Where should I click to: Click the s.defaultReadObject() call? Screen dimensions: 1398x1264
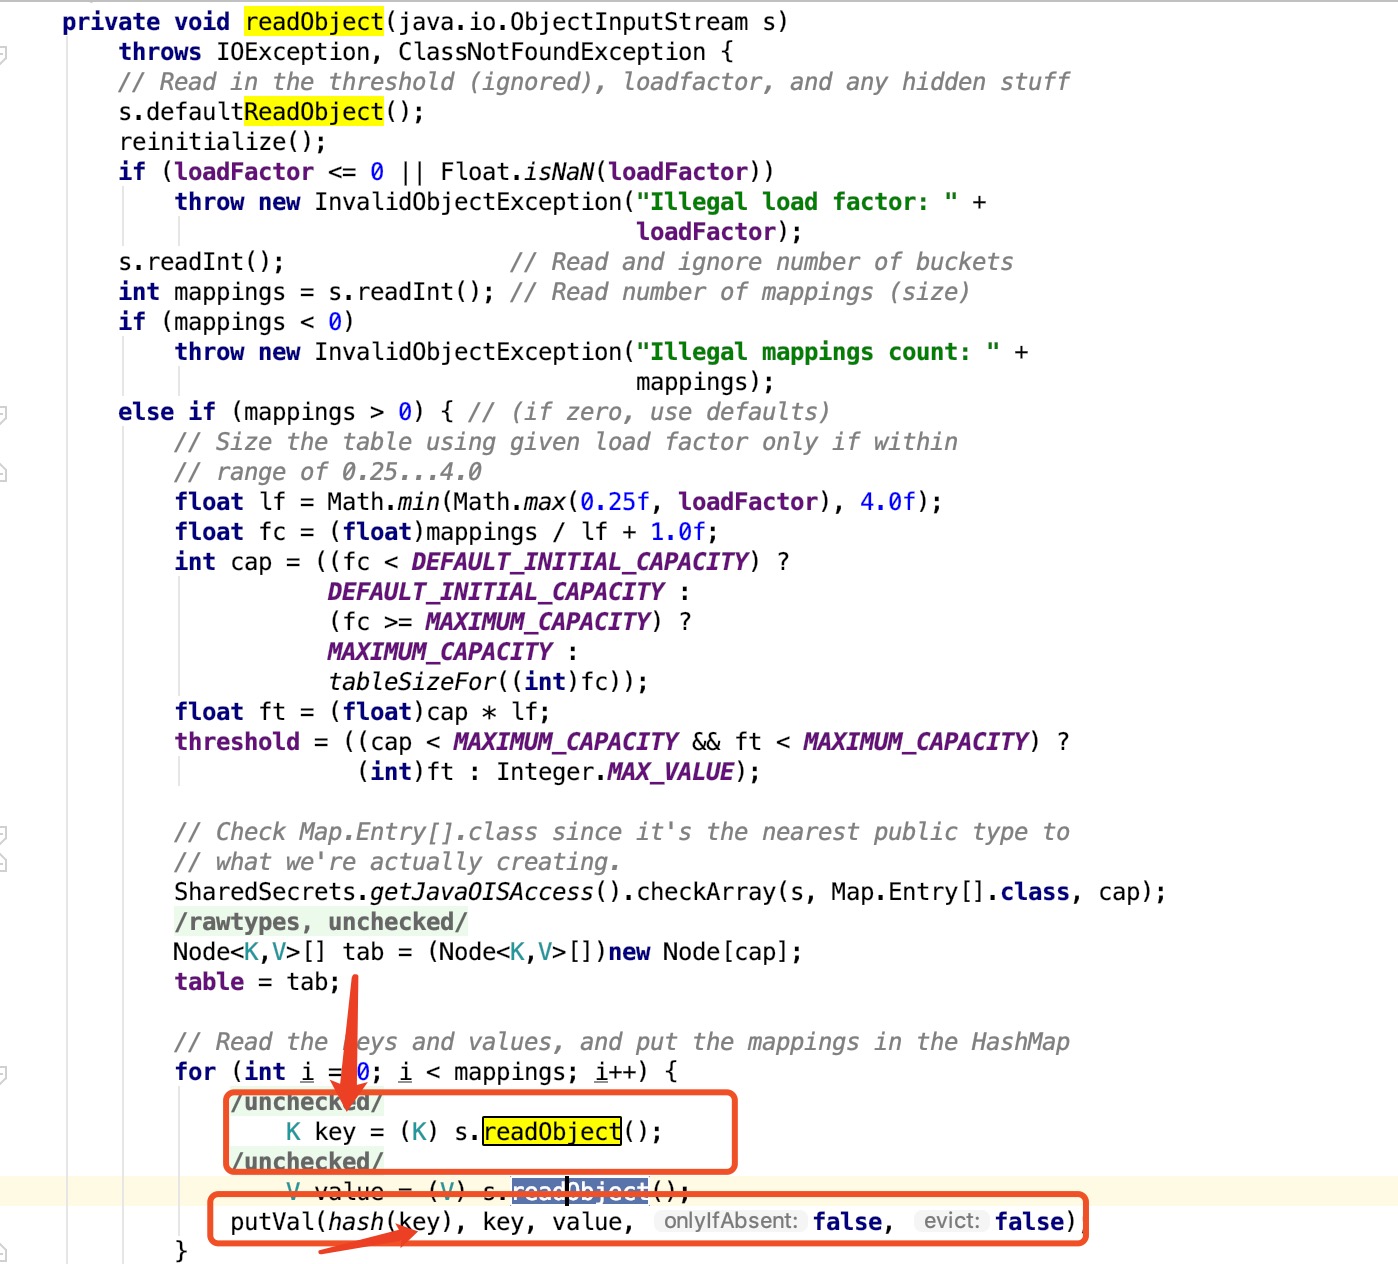point(270,112)
